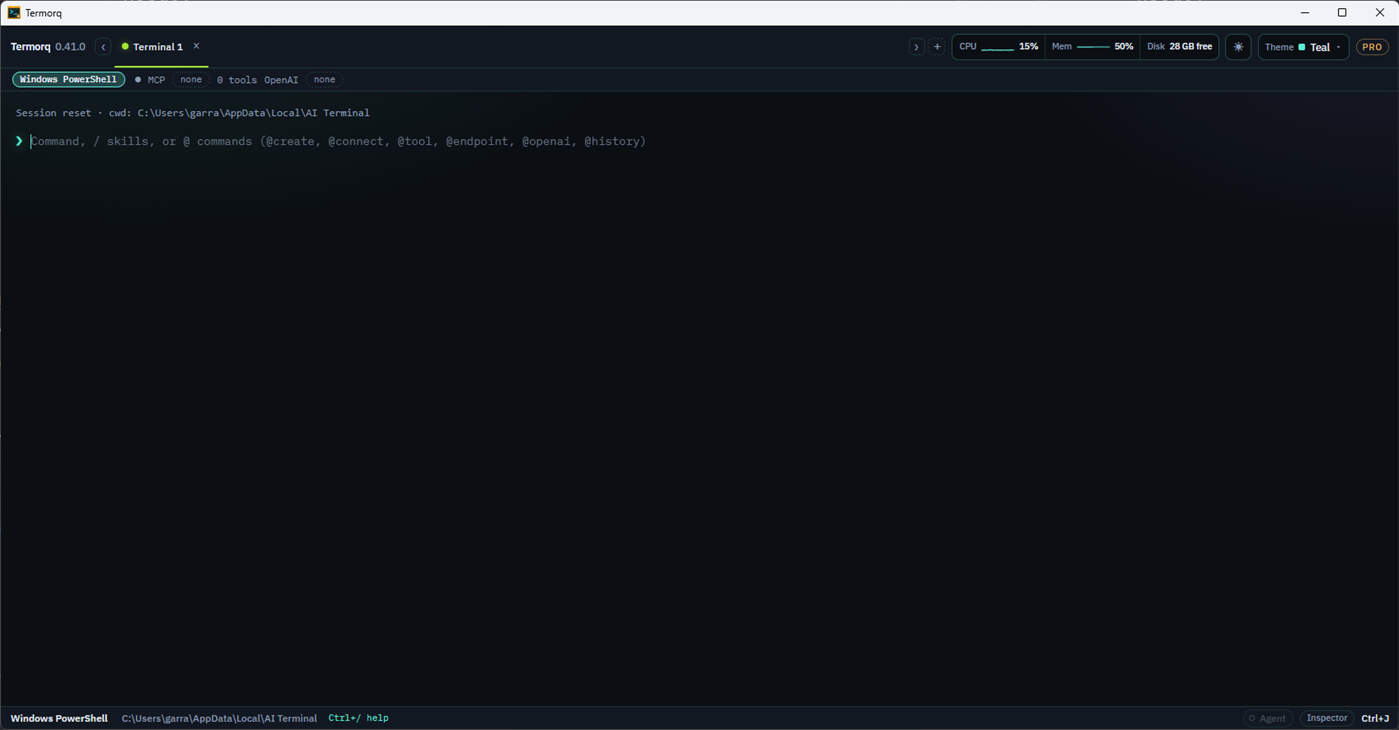Click the status bar Windows PowerShell label
Screen dimensions: 1399x730
tap(59, 718)
